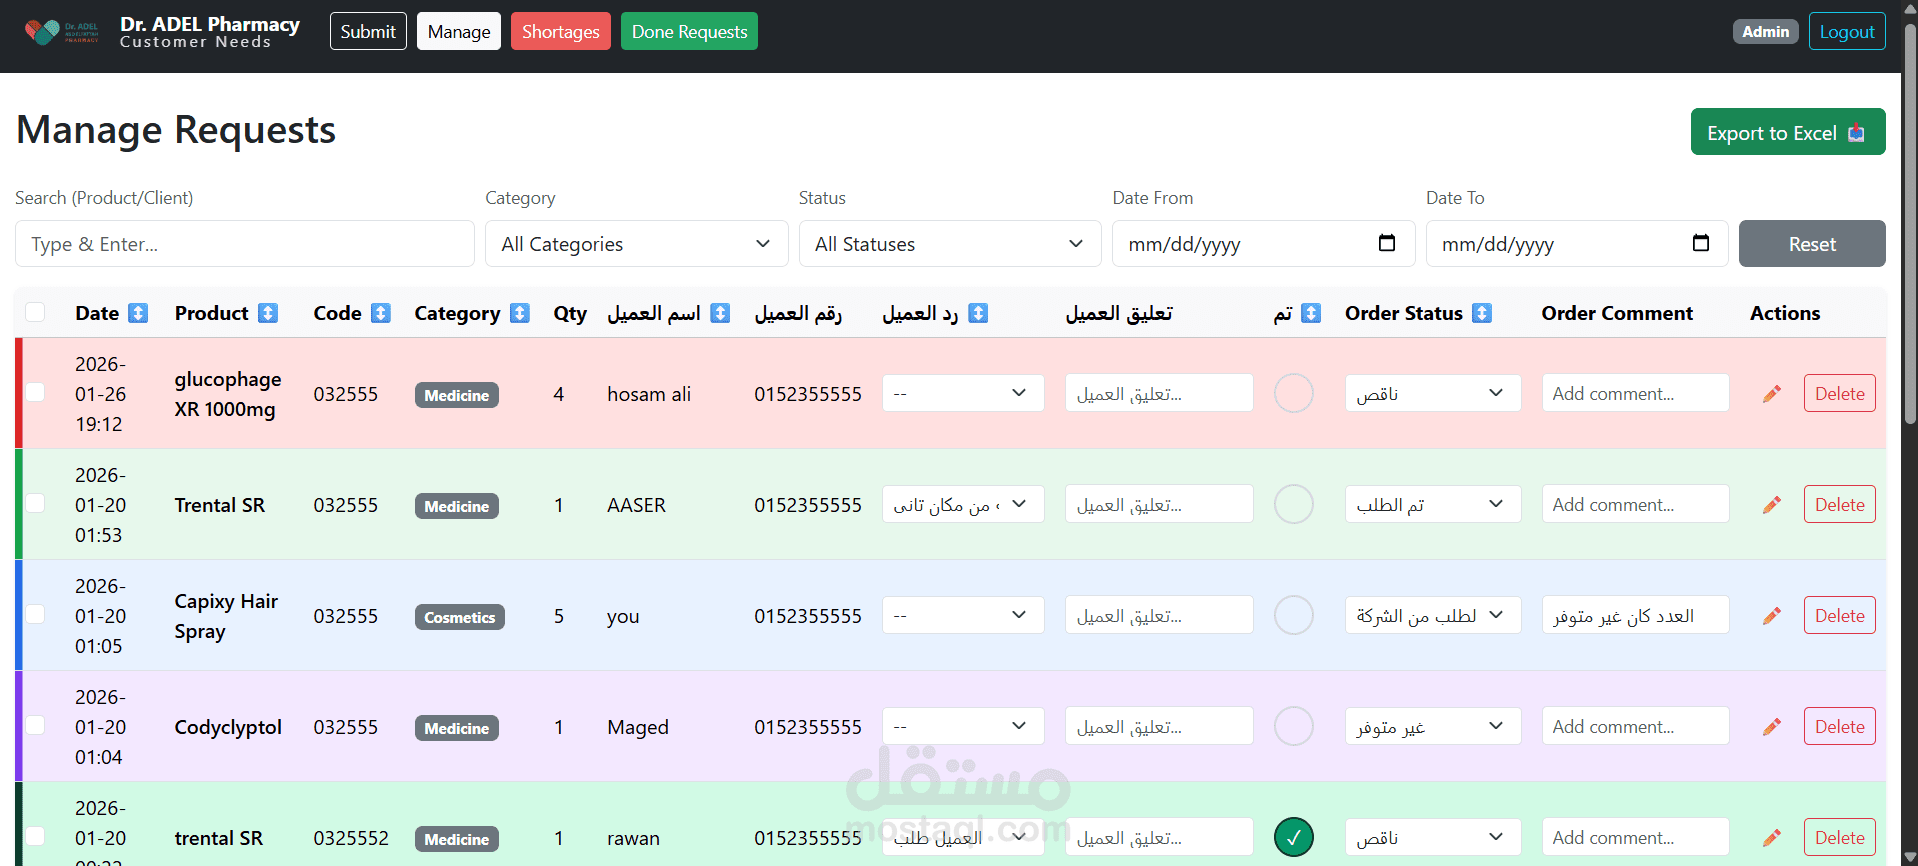Sort table by Product column icon
The image size is (1918, 866).
click(268, 313)
